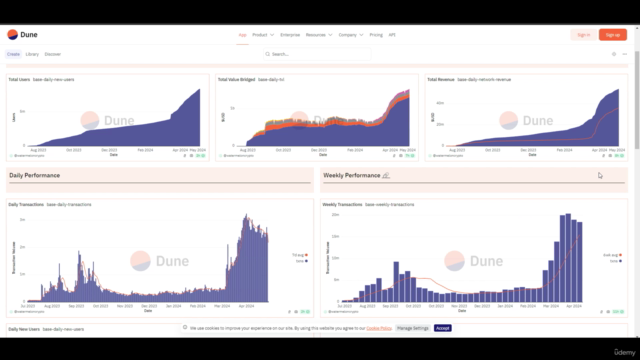
Task: Open author link under Daily Transactions chart
Action: coord(29,311)
